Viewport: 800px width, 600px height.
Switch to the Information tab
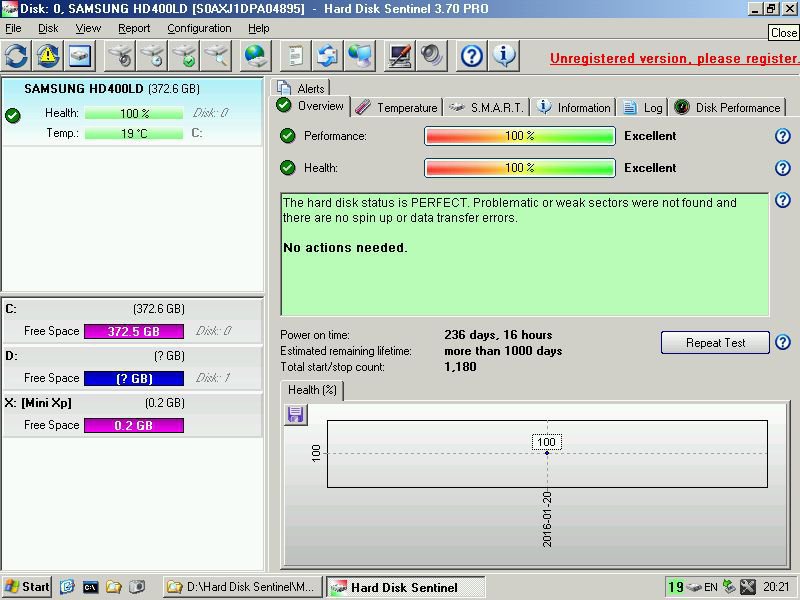(573, 108)
